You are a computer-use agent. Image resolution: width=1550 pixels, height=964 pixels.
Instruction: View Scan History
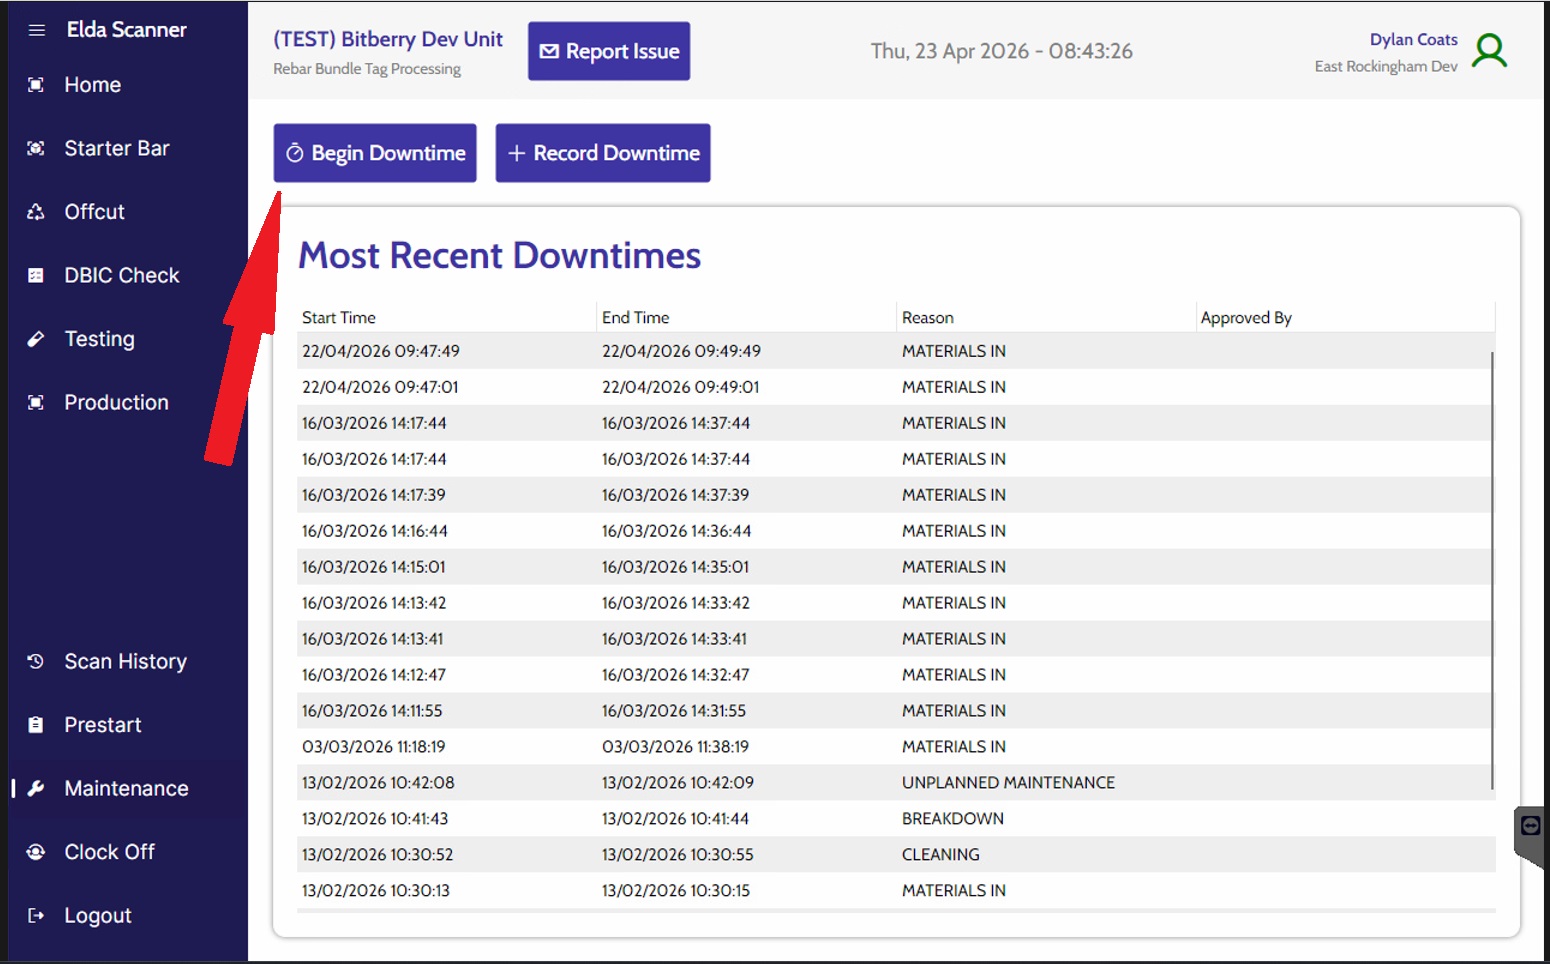[x=126, y=661]
